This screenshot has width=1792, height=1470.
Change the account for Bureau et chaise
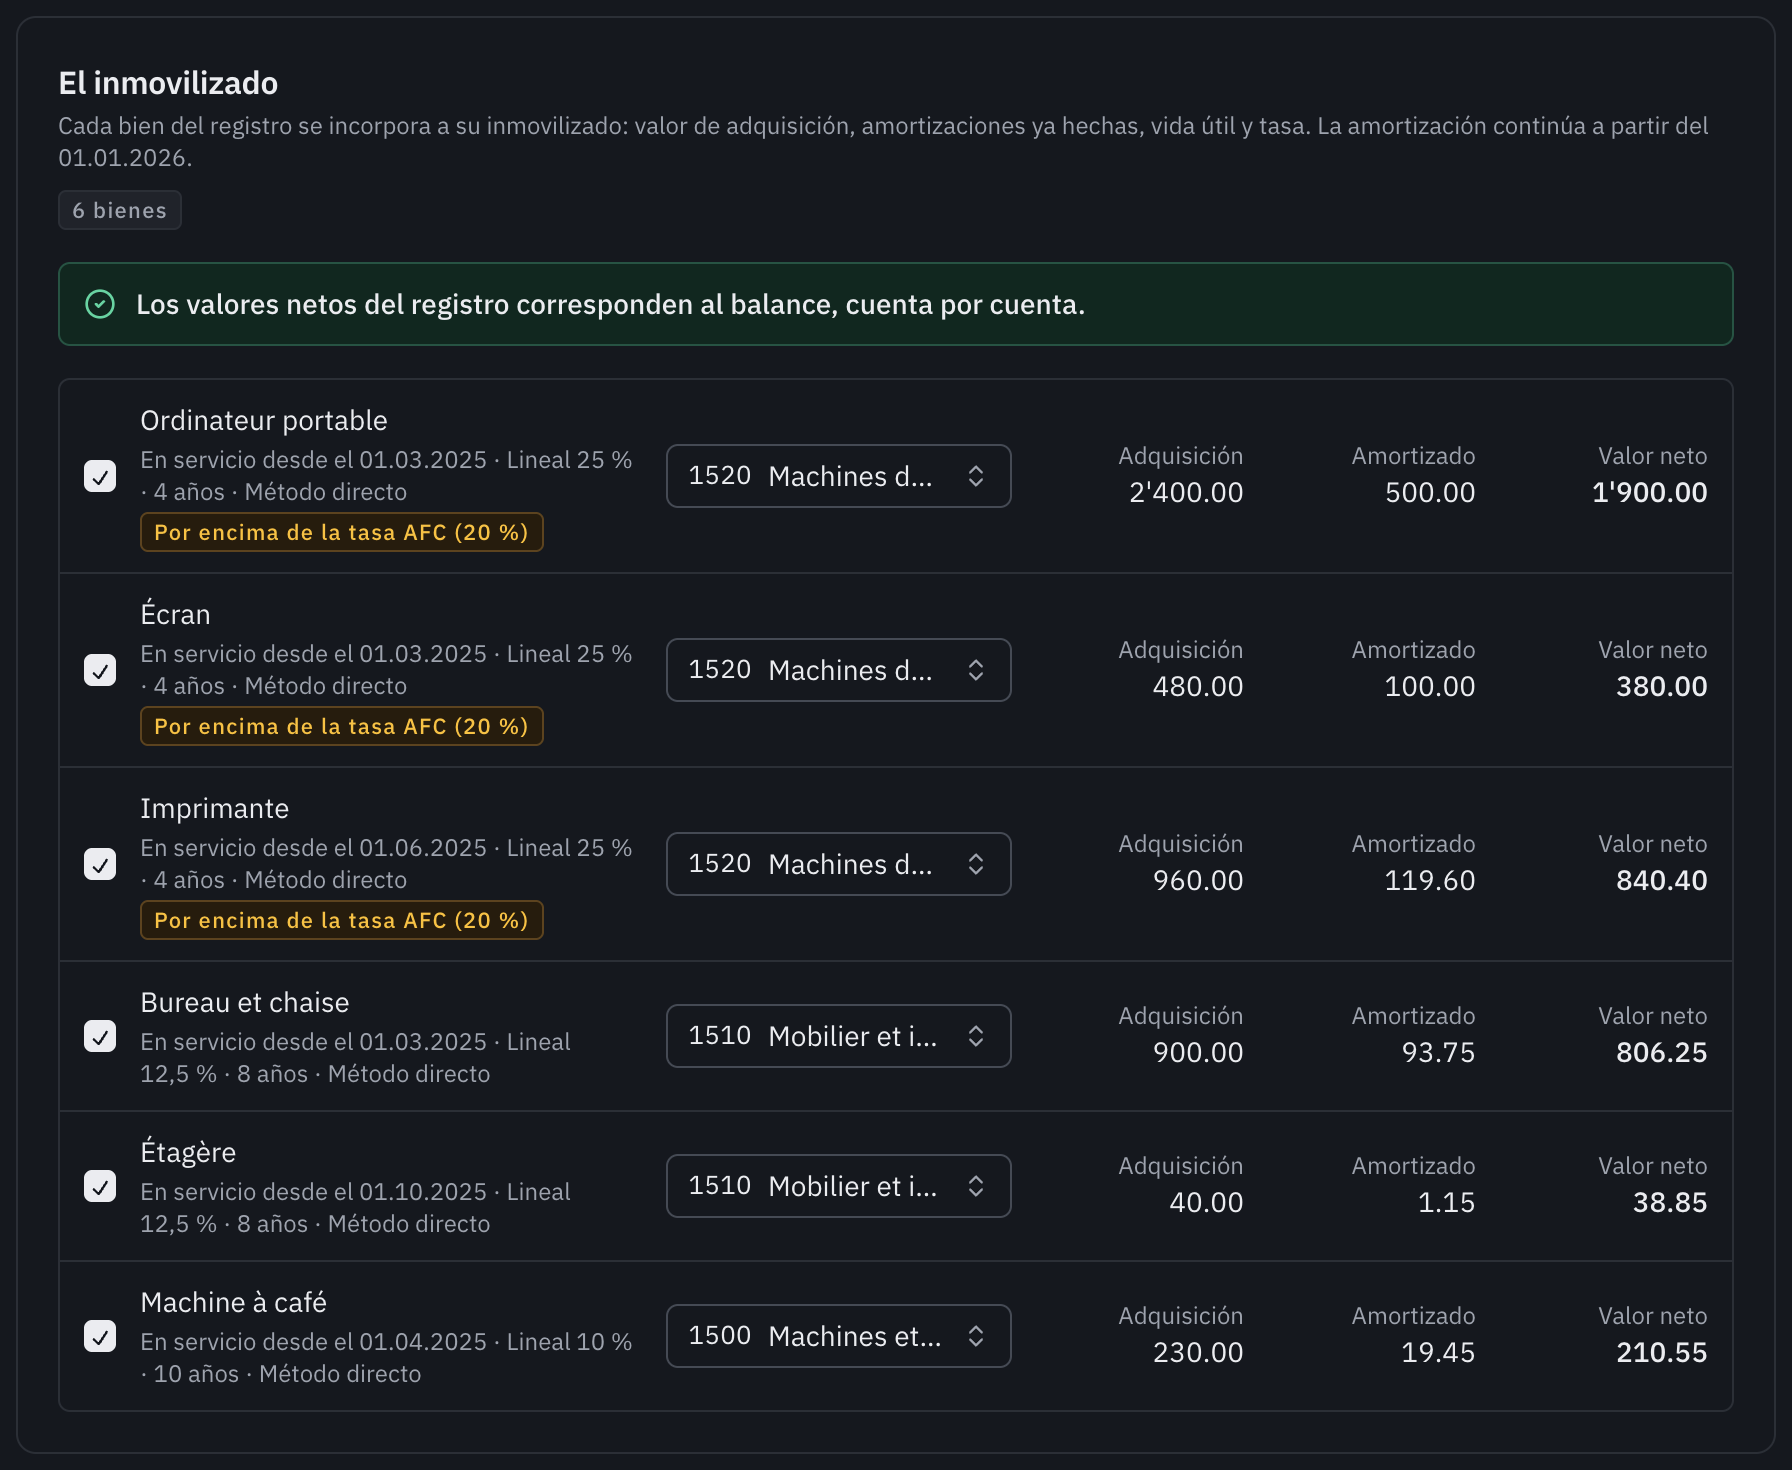point(839,1036)
